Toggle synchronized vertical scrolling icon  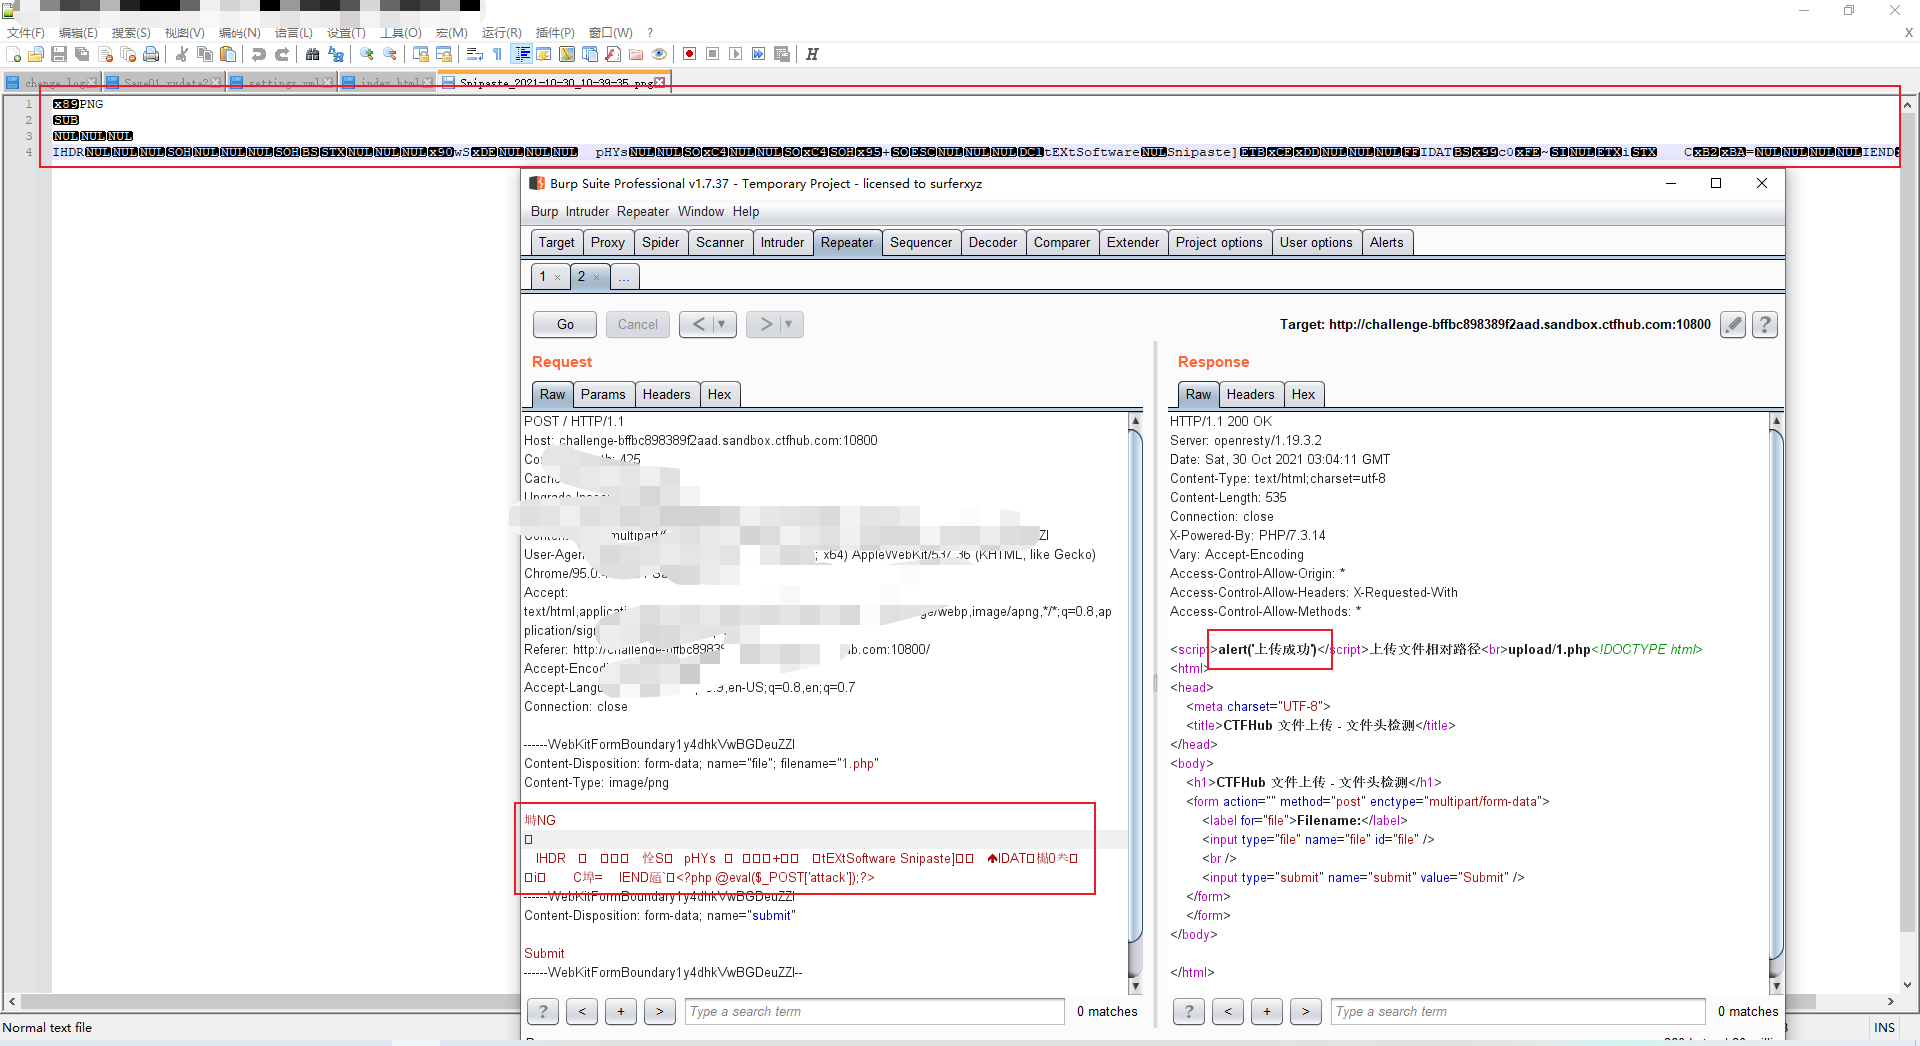pos(422,54)
